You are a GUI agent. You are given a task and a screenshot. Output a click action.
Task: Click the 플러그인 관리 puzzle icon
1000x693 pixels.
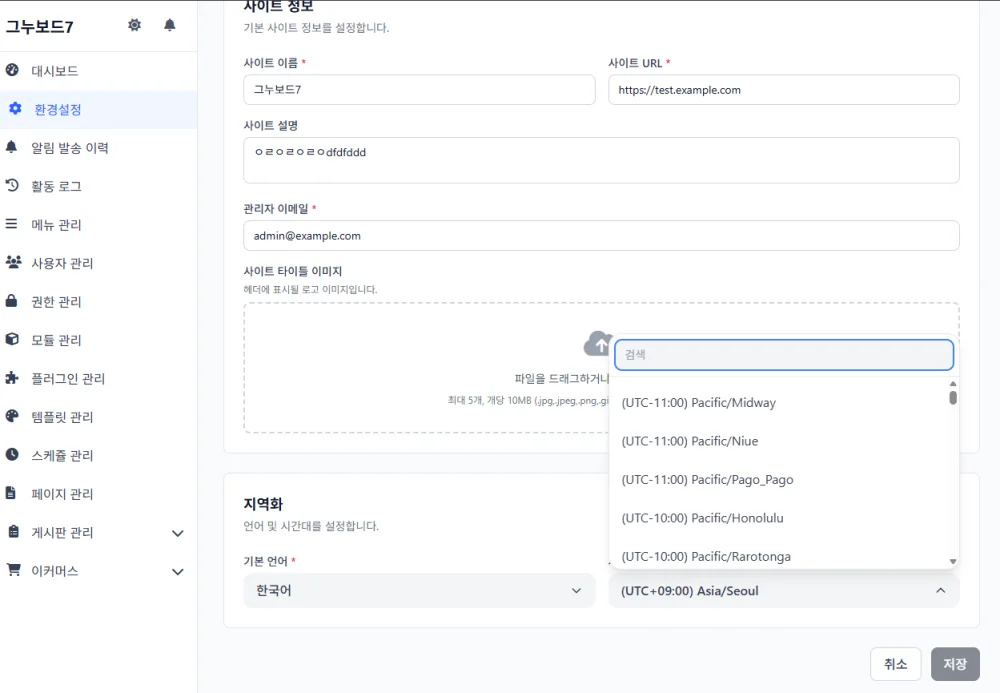click(x=12, y=377)
